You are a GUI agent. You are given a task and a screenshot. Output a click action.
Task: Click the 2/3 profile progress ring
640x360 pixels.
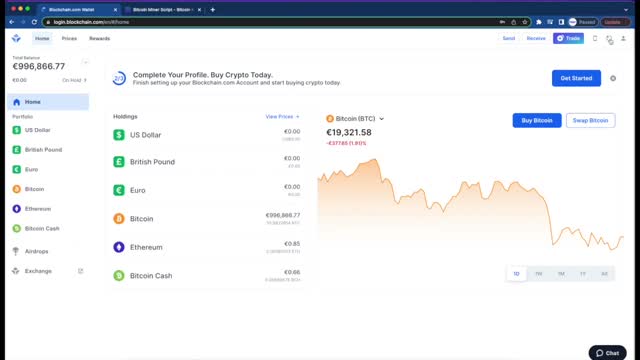[x=119, y=78]
